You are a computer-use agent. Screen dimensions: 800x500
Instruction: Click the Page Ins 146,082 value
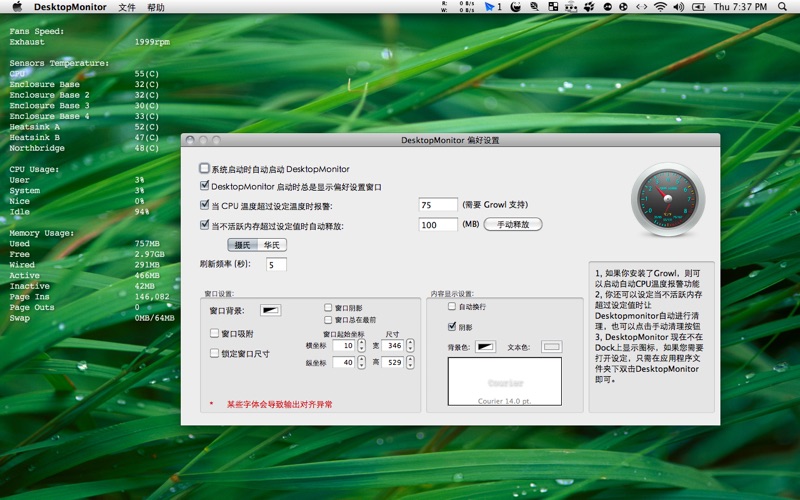[152, 296]
